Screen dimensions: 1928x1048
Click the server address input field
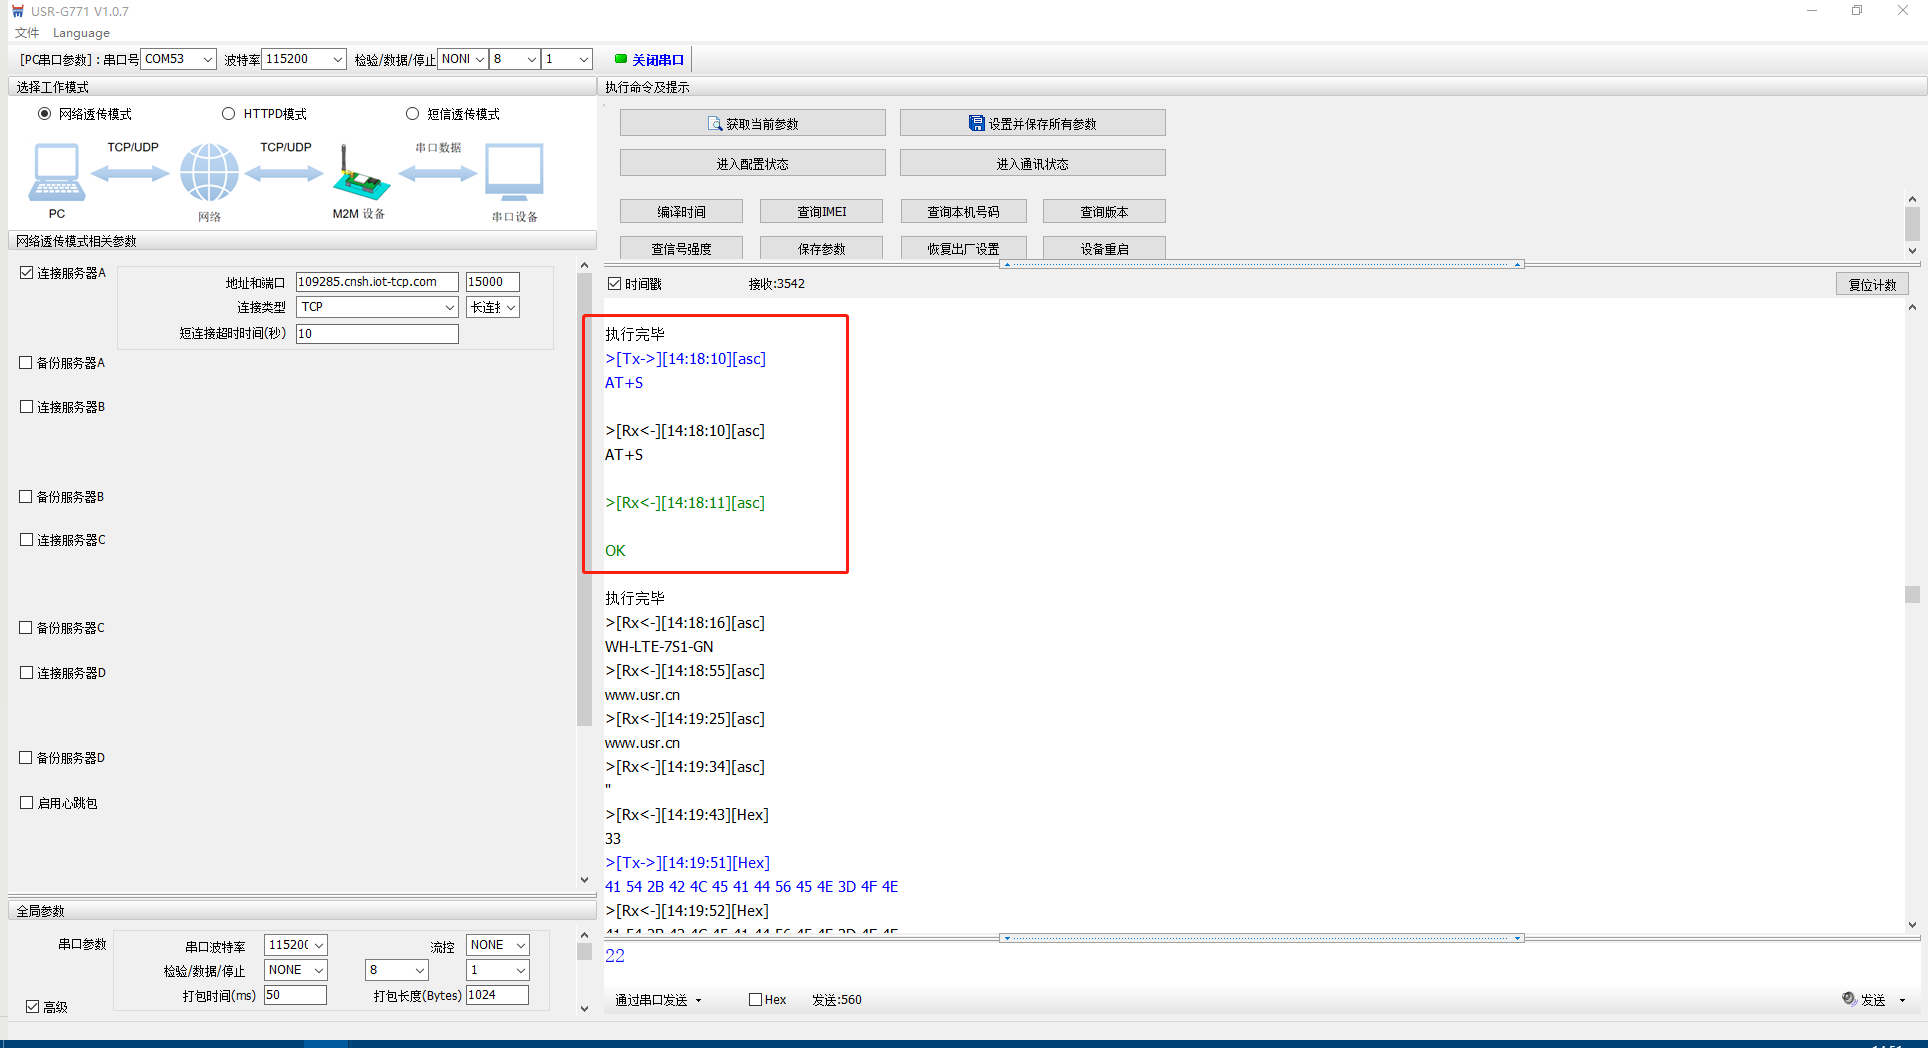pyautogui.click(x=377, y=282)
